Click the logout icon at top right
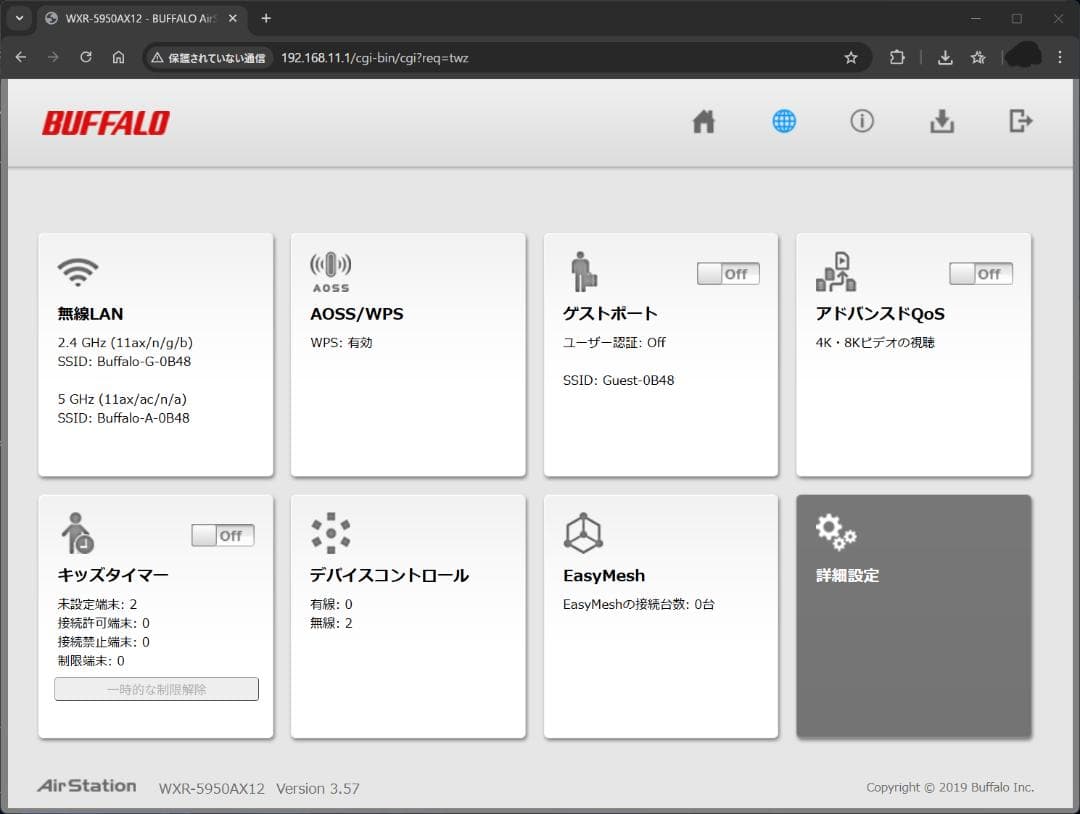 1020,121
